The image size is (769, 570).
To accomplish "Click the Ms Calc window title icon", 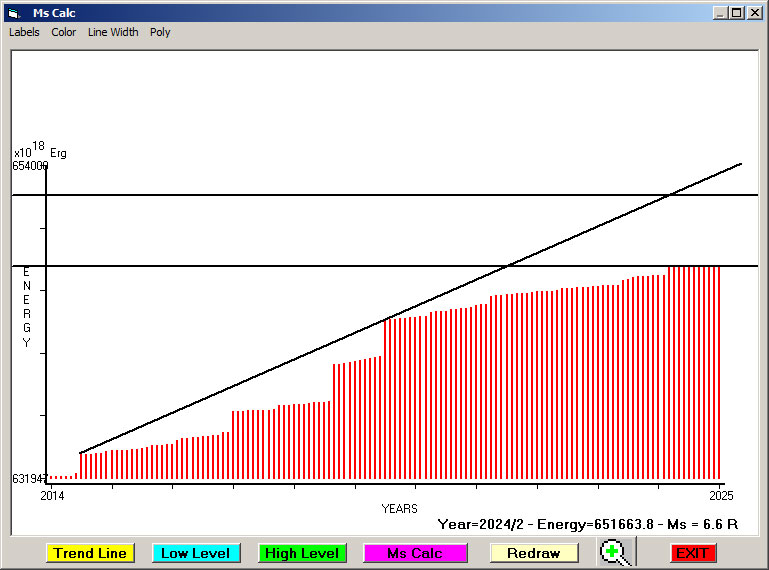I will 12,13.
